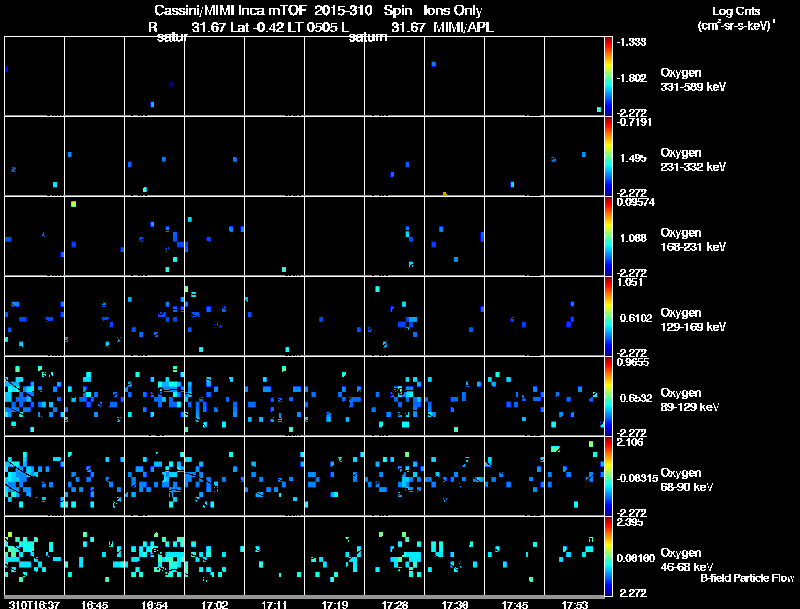Click the units label '(cm²-sr-s-keV)'
Screen dimensions: 800x609
[736, 26]
